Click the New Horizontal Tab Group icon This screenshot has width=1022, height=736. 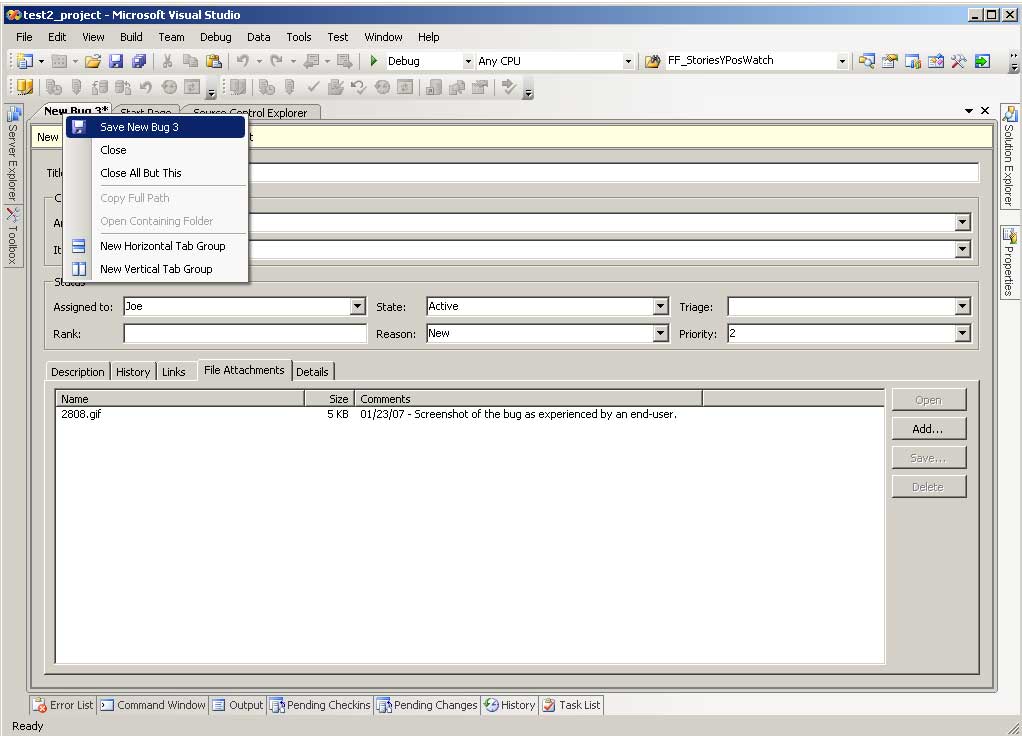(x=79, y=246)
